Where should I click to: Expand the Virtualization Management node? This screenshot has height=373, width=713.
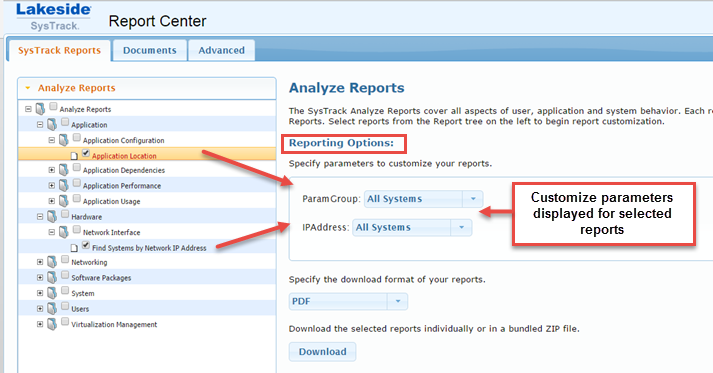(40, 324)
